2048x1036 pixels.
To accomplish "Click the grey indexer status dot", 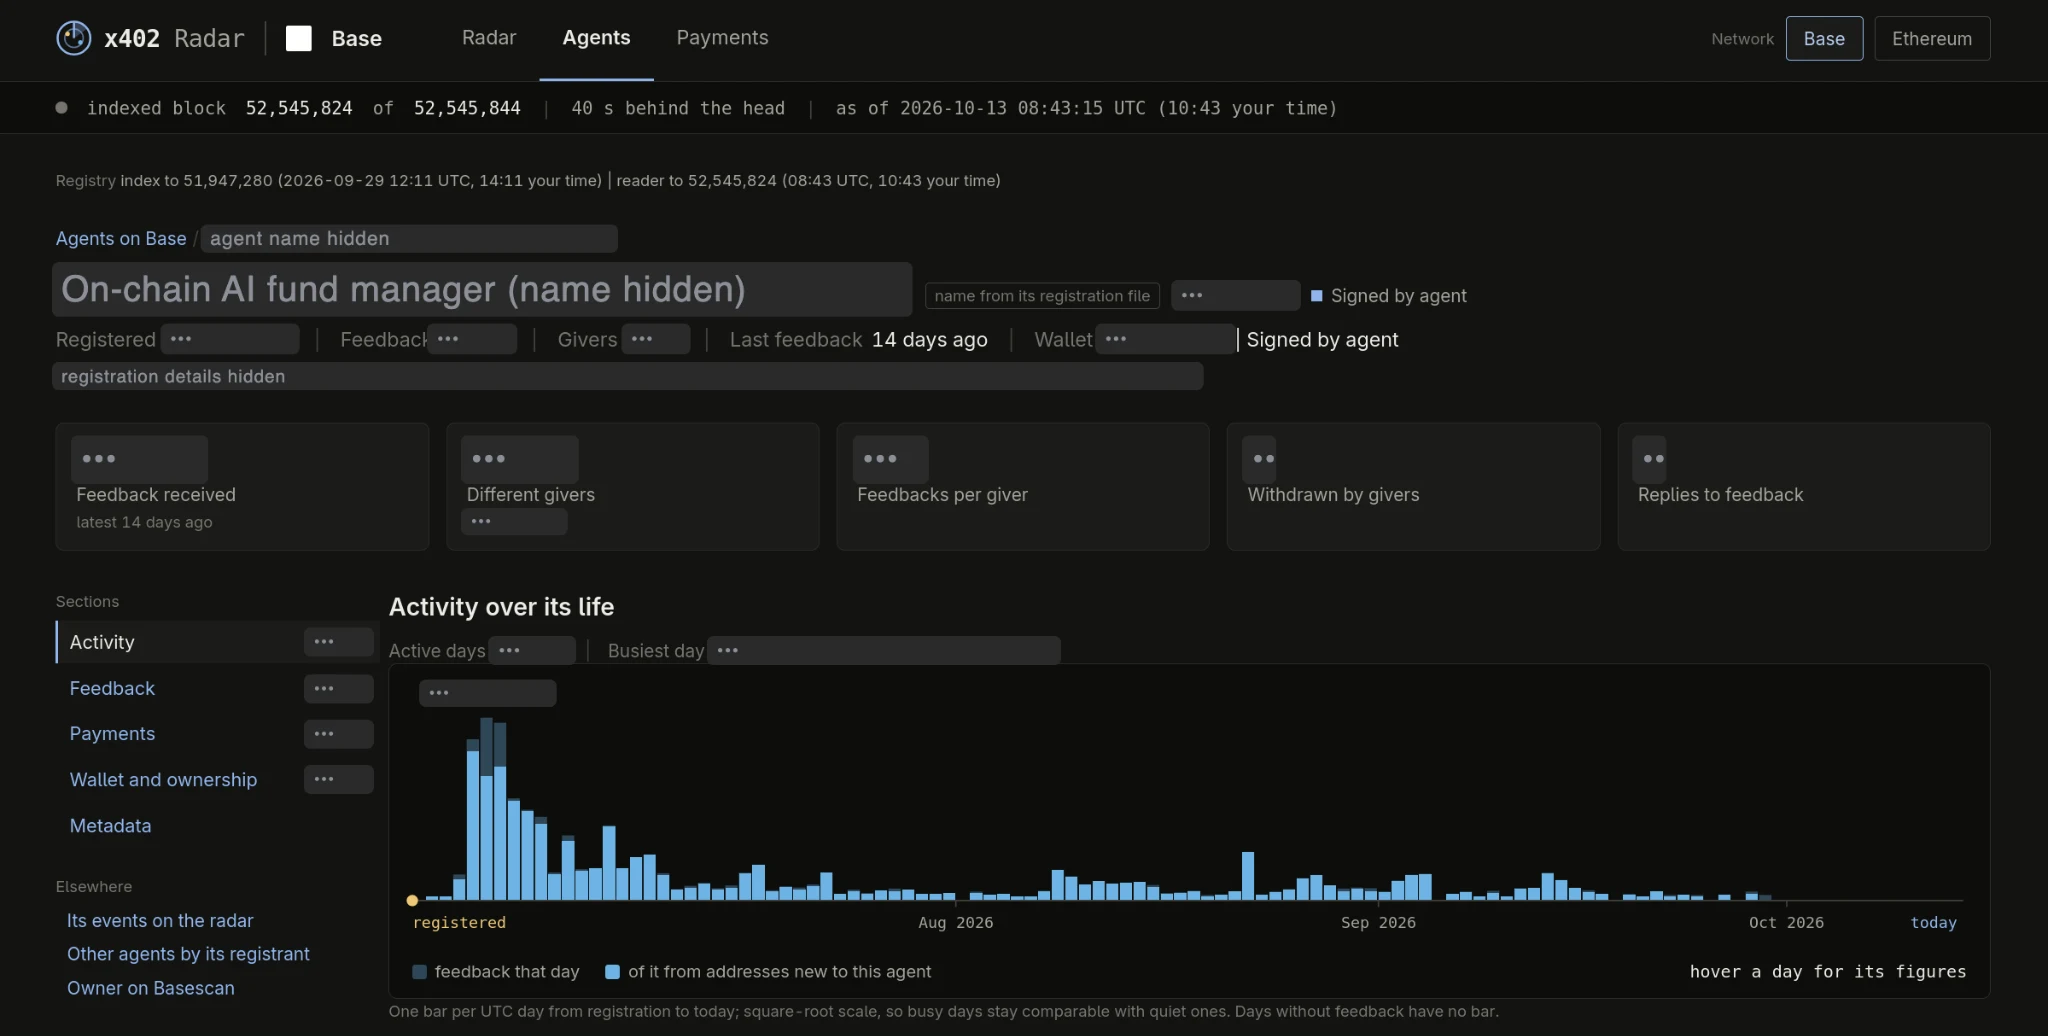I will point(62,108).
